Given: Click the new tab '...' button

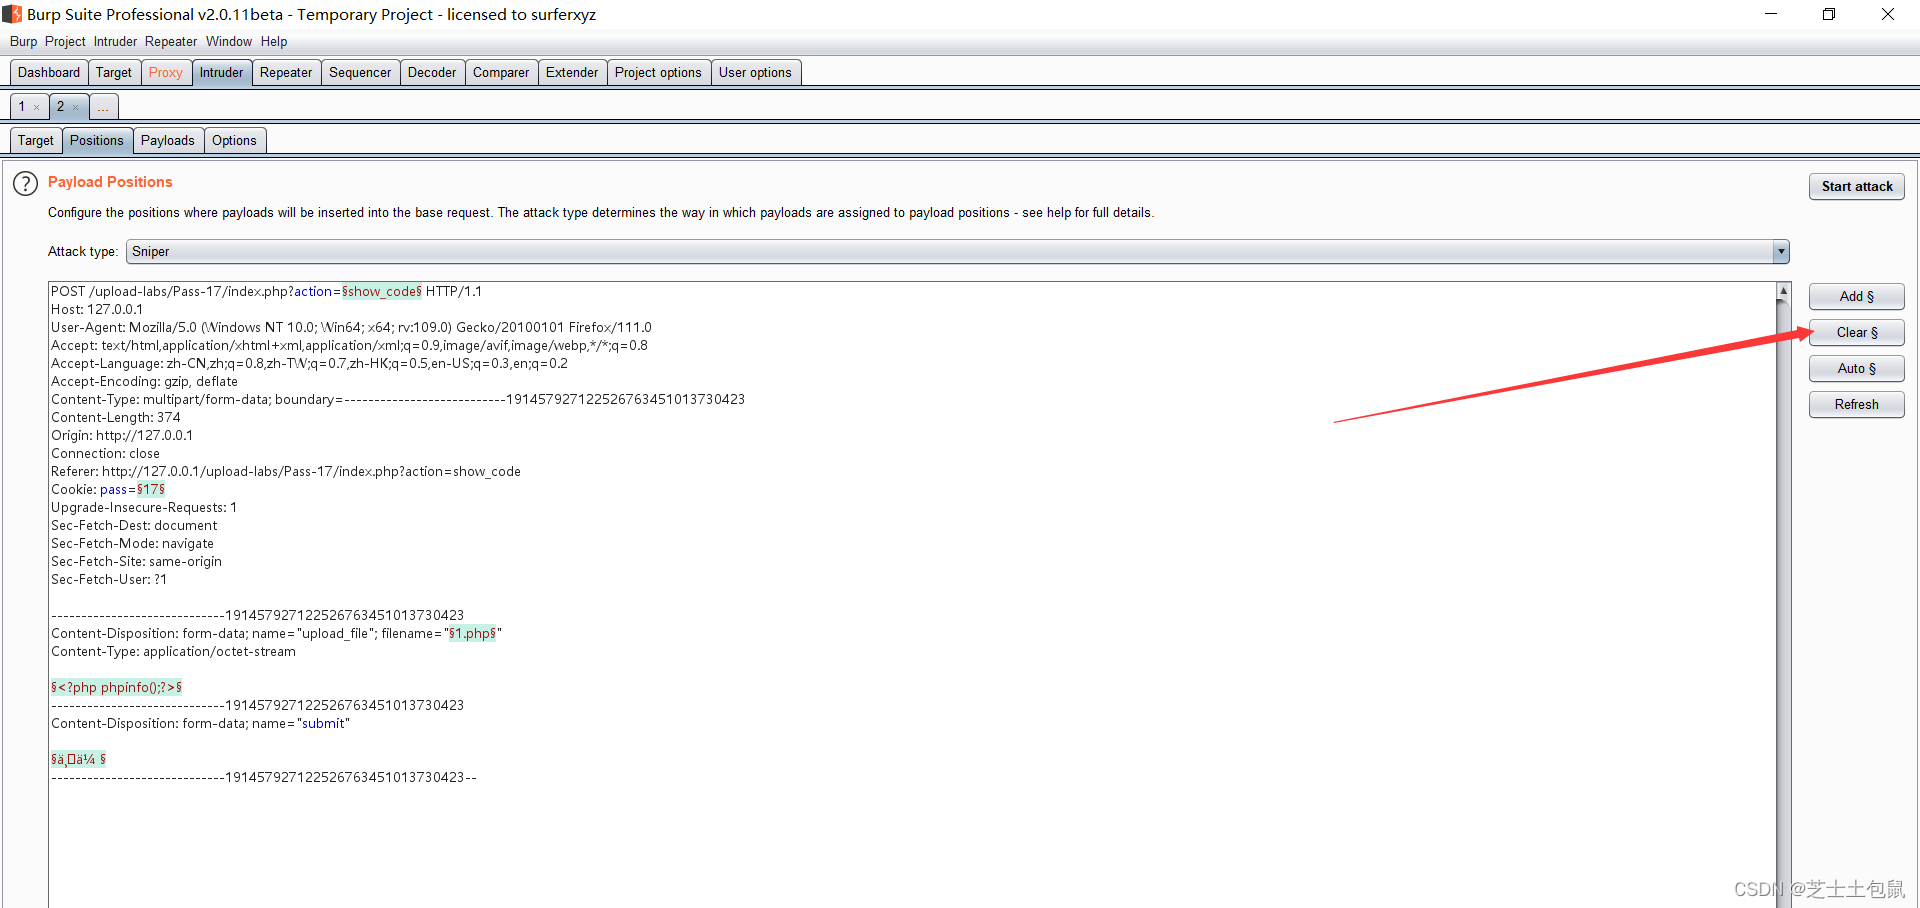Looking at the screenshot, I should [103, 107].
